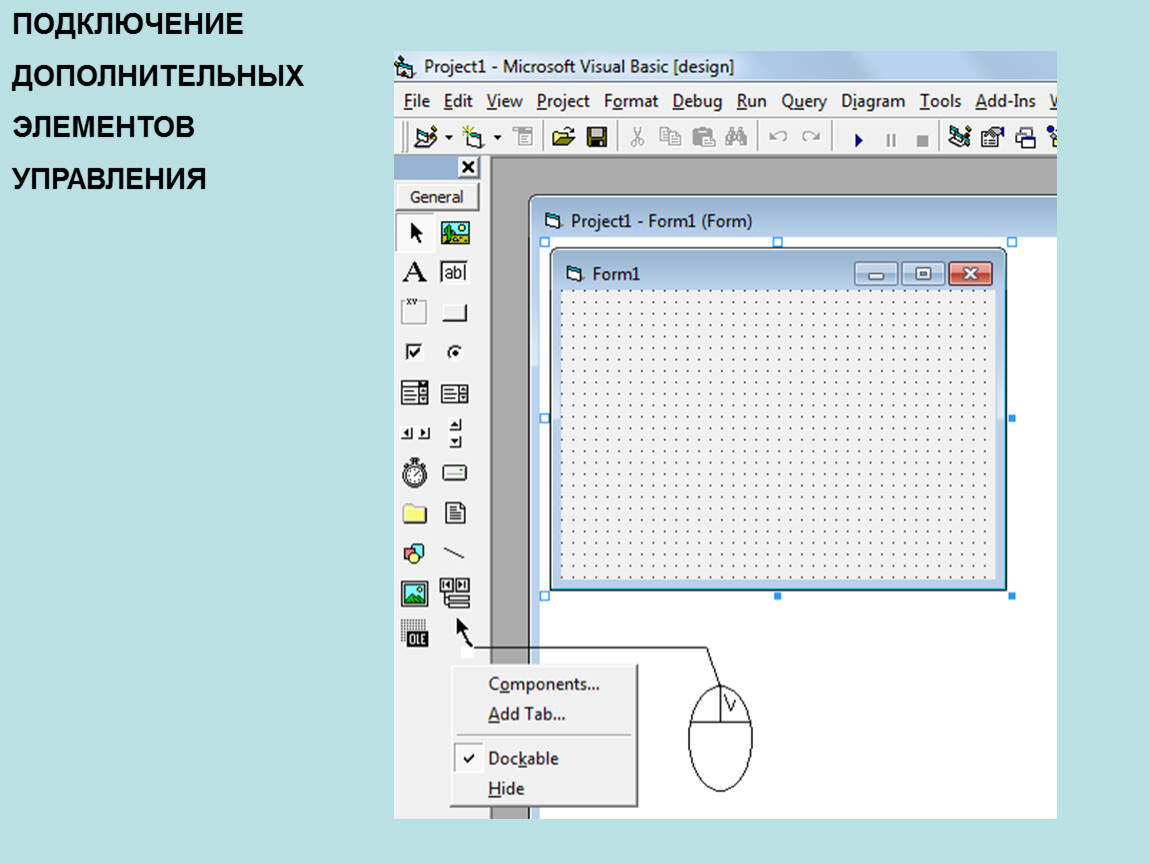
Task: Click the Undo toolbar arrow
Action: click(777, 136)
